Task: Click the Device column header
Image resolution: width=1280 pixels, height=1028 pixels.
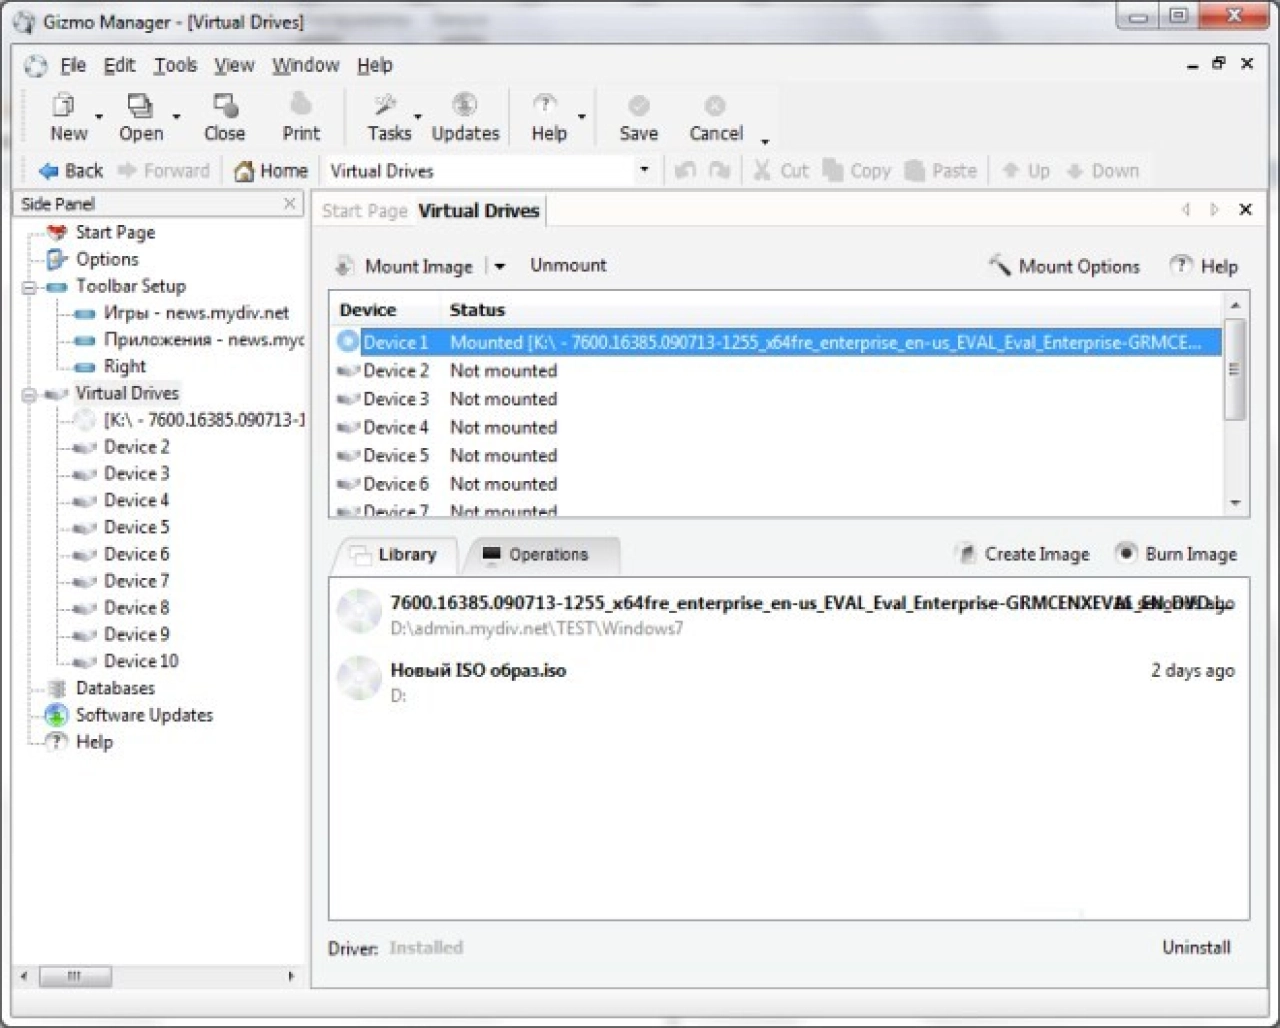Action: click(368, 310)
